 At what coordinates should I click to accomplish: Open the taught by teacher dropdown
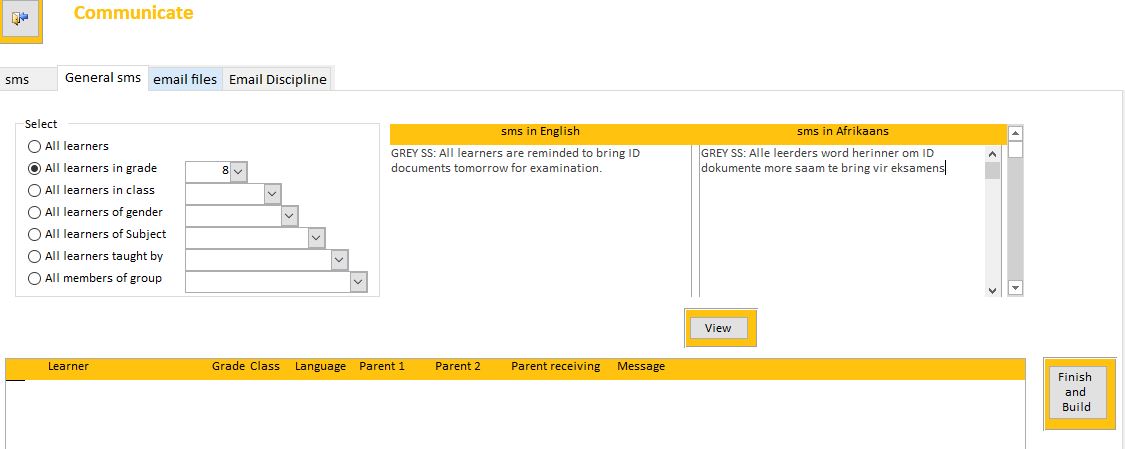tap(339, 260)
